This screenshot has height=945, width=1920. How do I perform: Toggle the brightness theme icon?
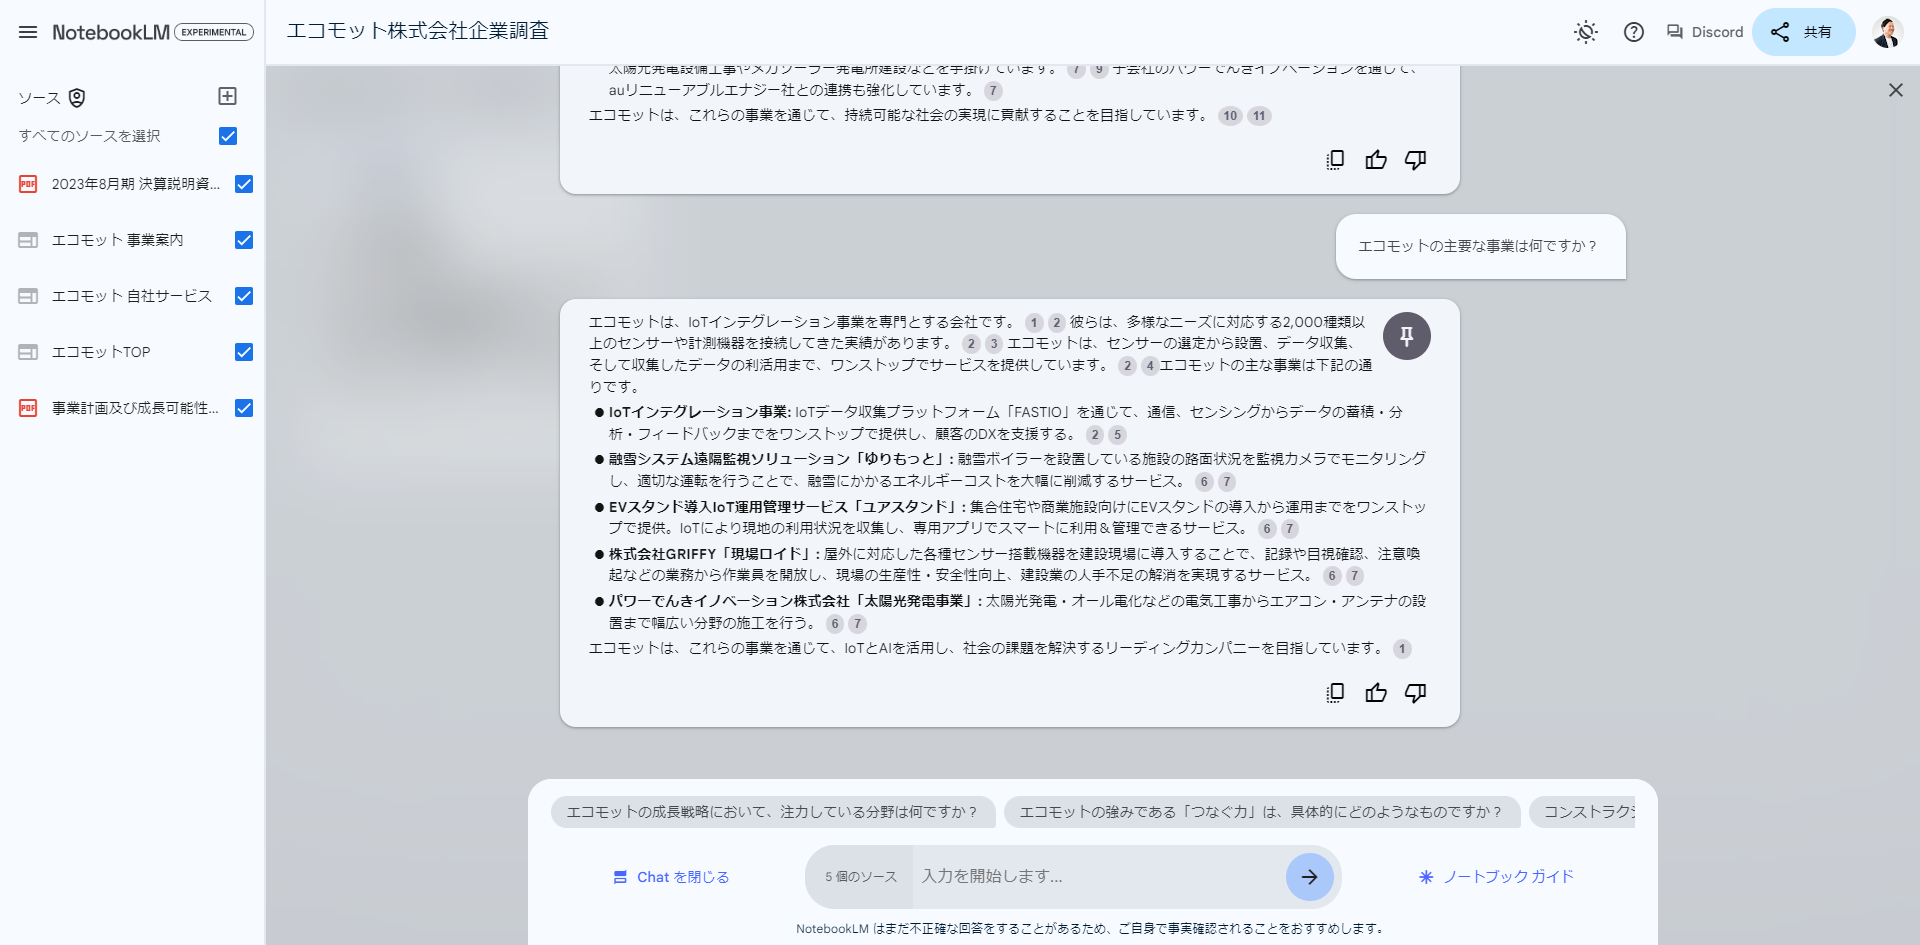(1586, 32)
